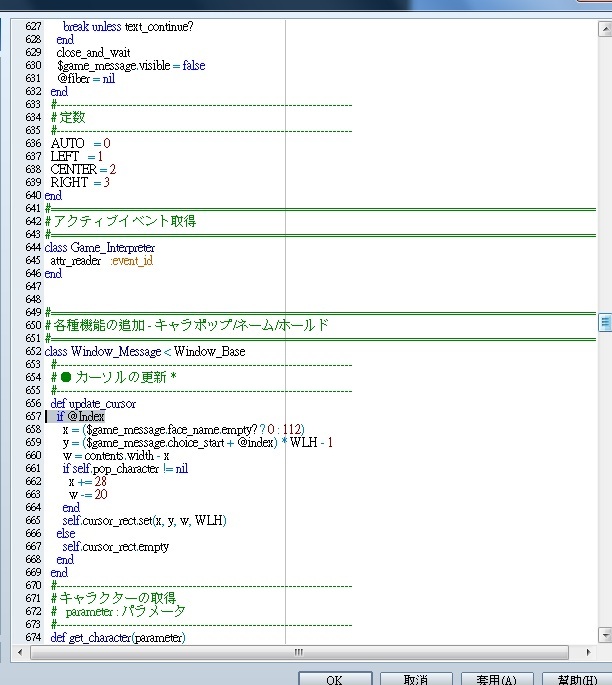Click the 取消 cancel button
612x685 pixels.
coord(416,679)
